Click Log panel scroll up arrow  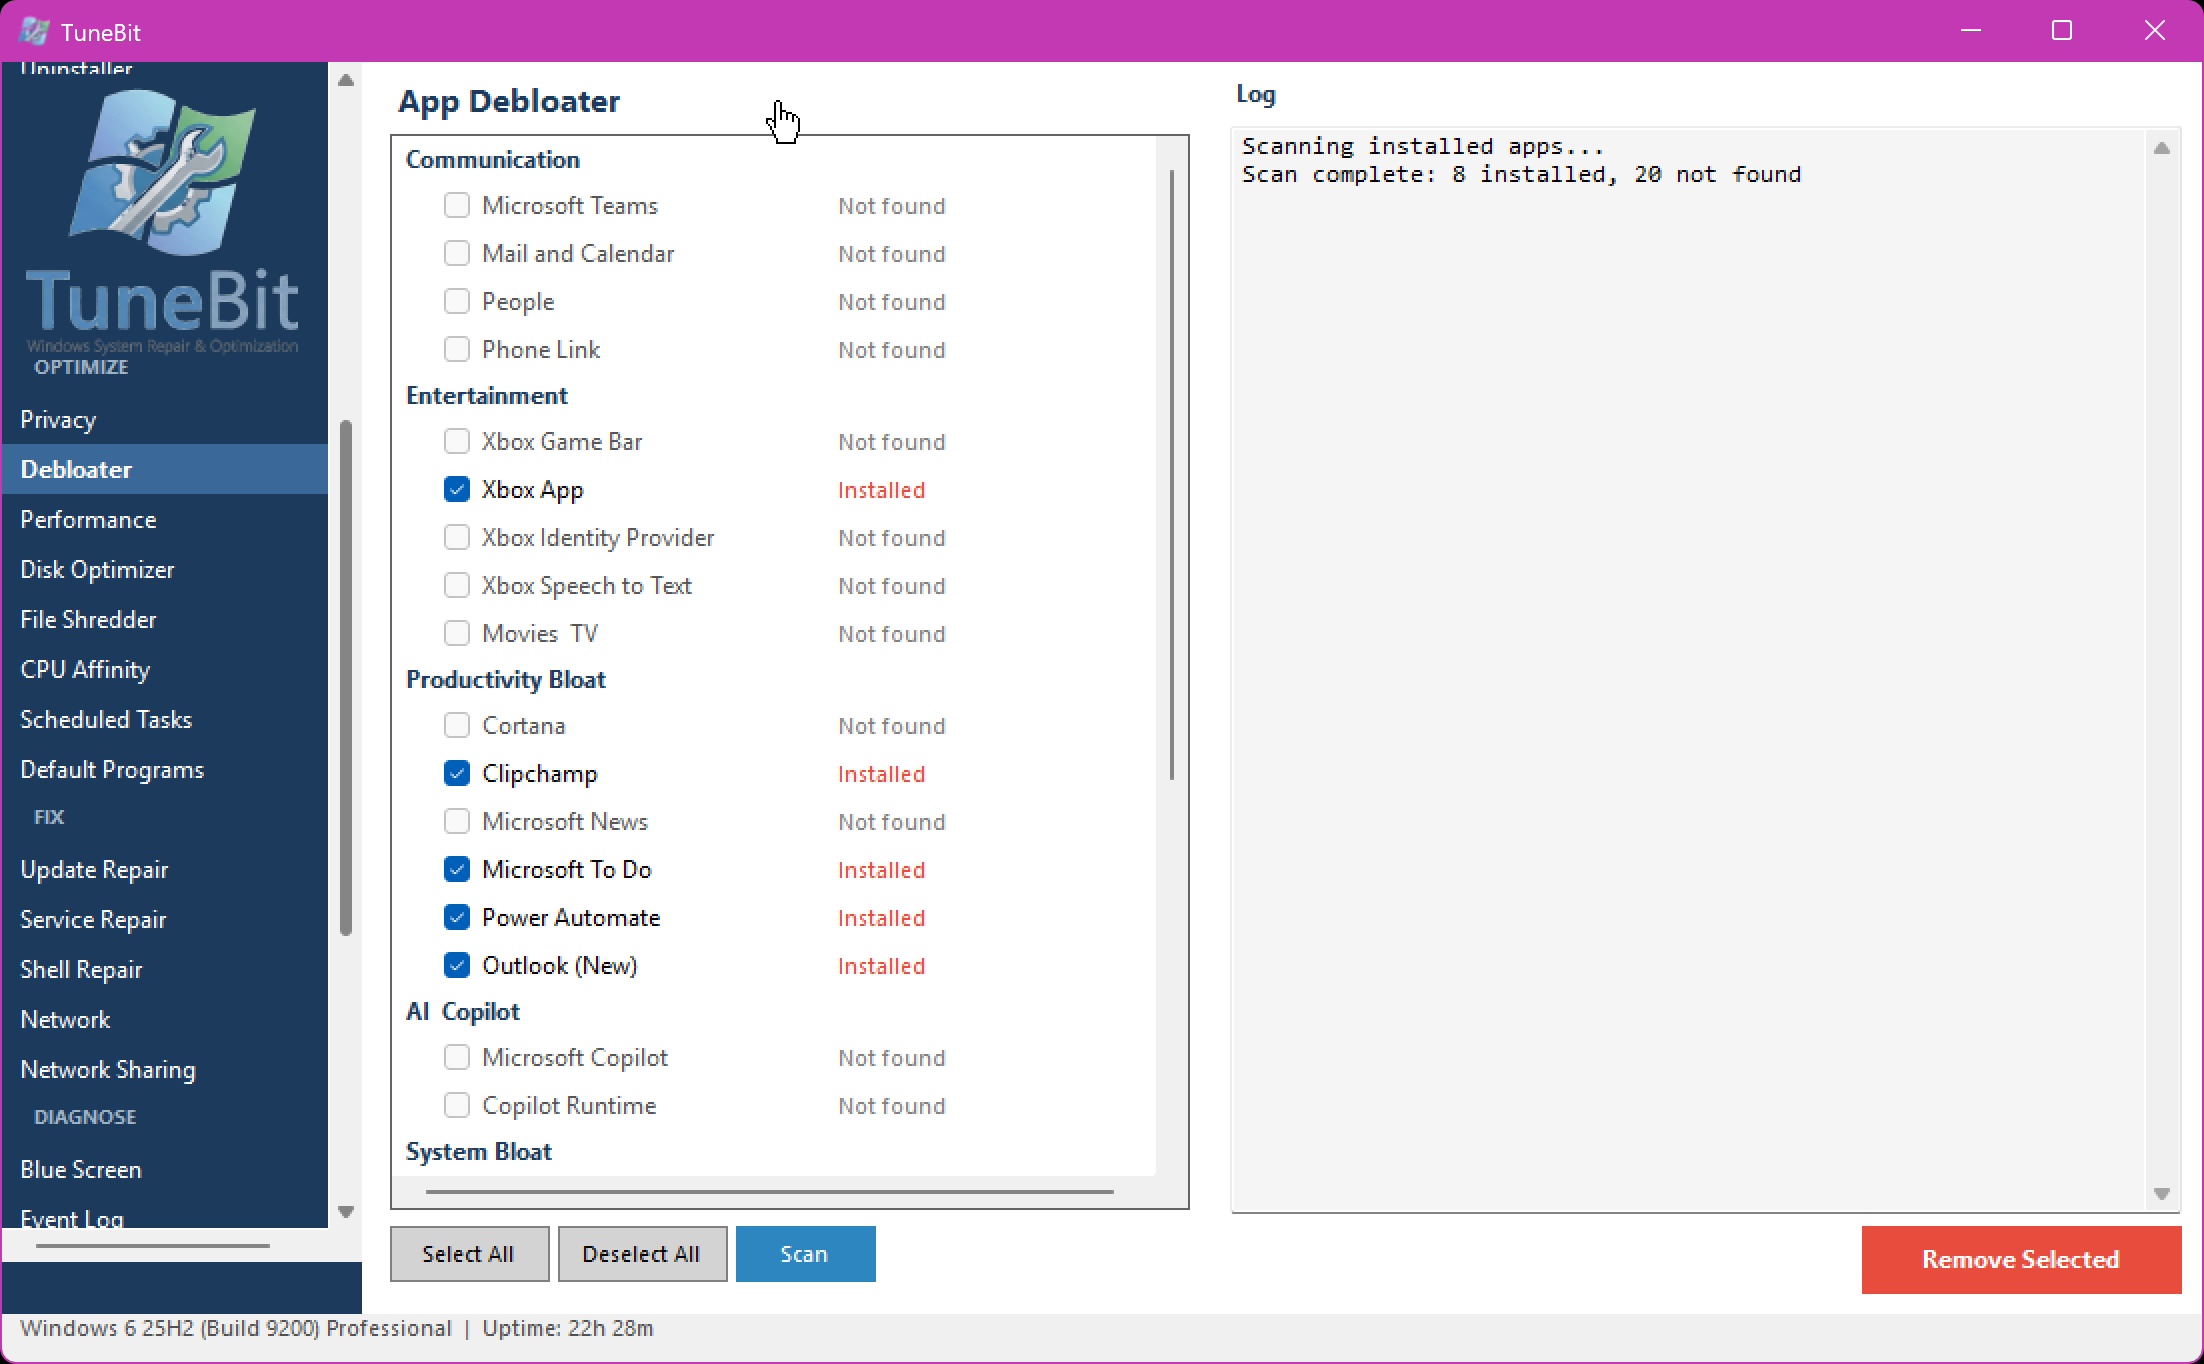point(2162,148)
